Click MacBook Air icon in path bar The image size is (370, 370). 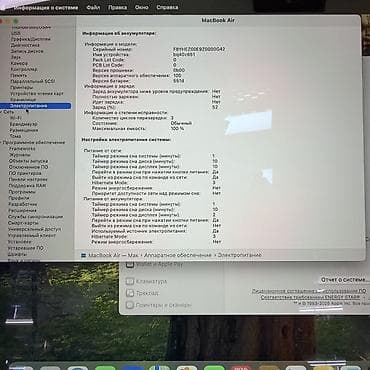(84, 256)
